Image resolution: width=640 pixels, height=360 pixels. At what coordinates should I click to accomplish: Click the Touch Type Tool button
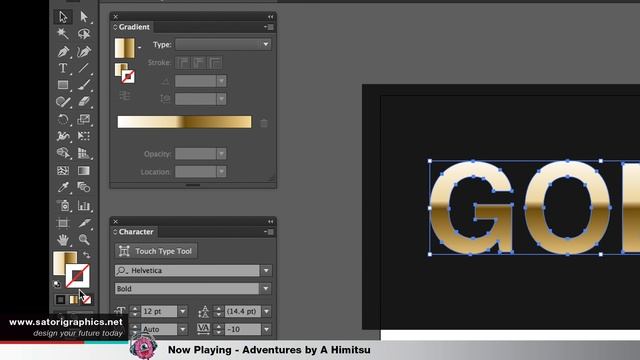point(156,251)
